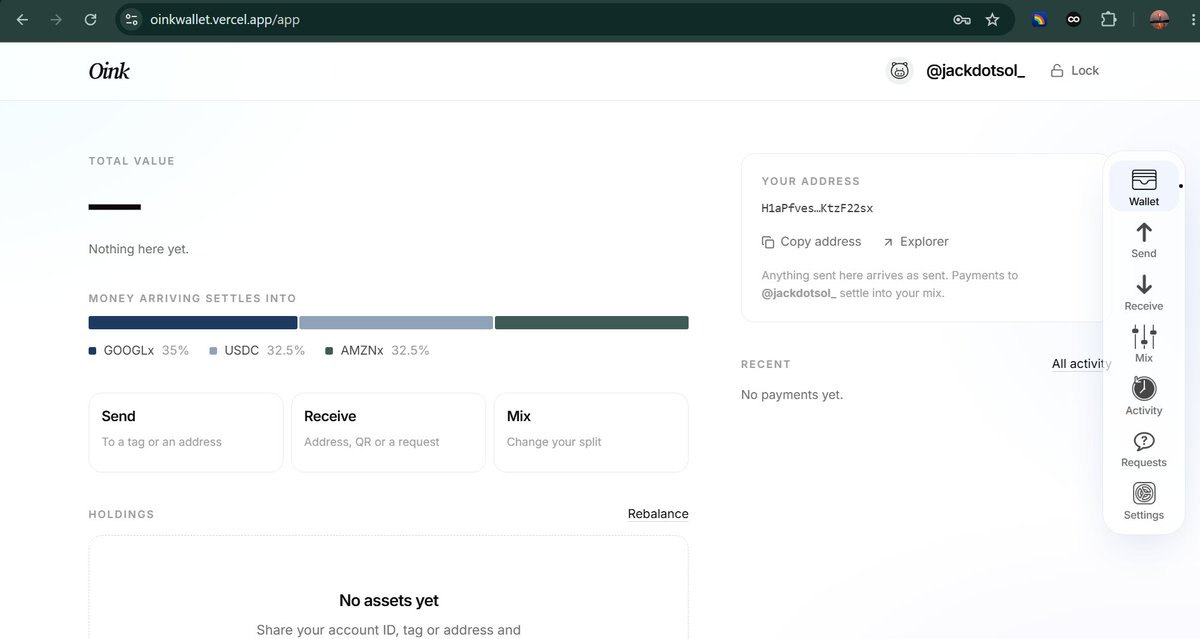
Task: Click the 'No assets yet' heading
Action: coord(389,601)
